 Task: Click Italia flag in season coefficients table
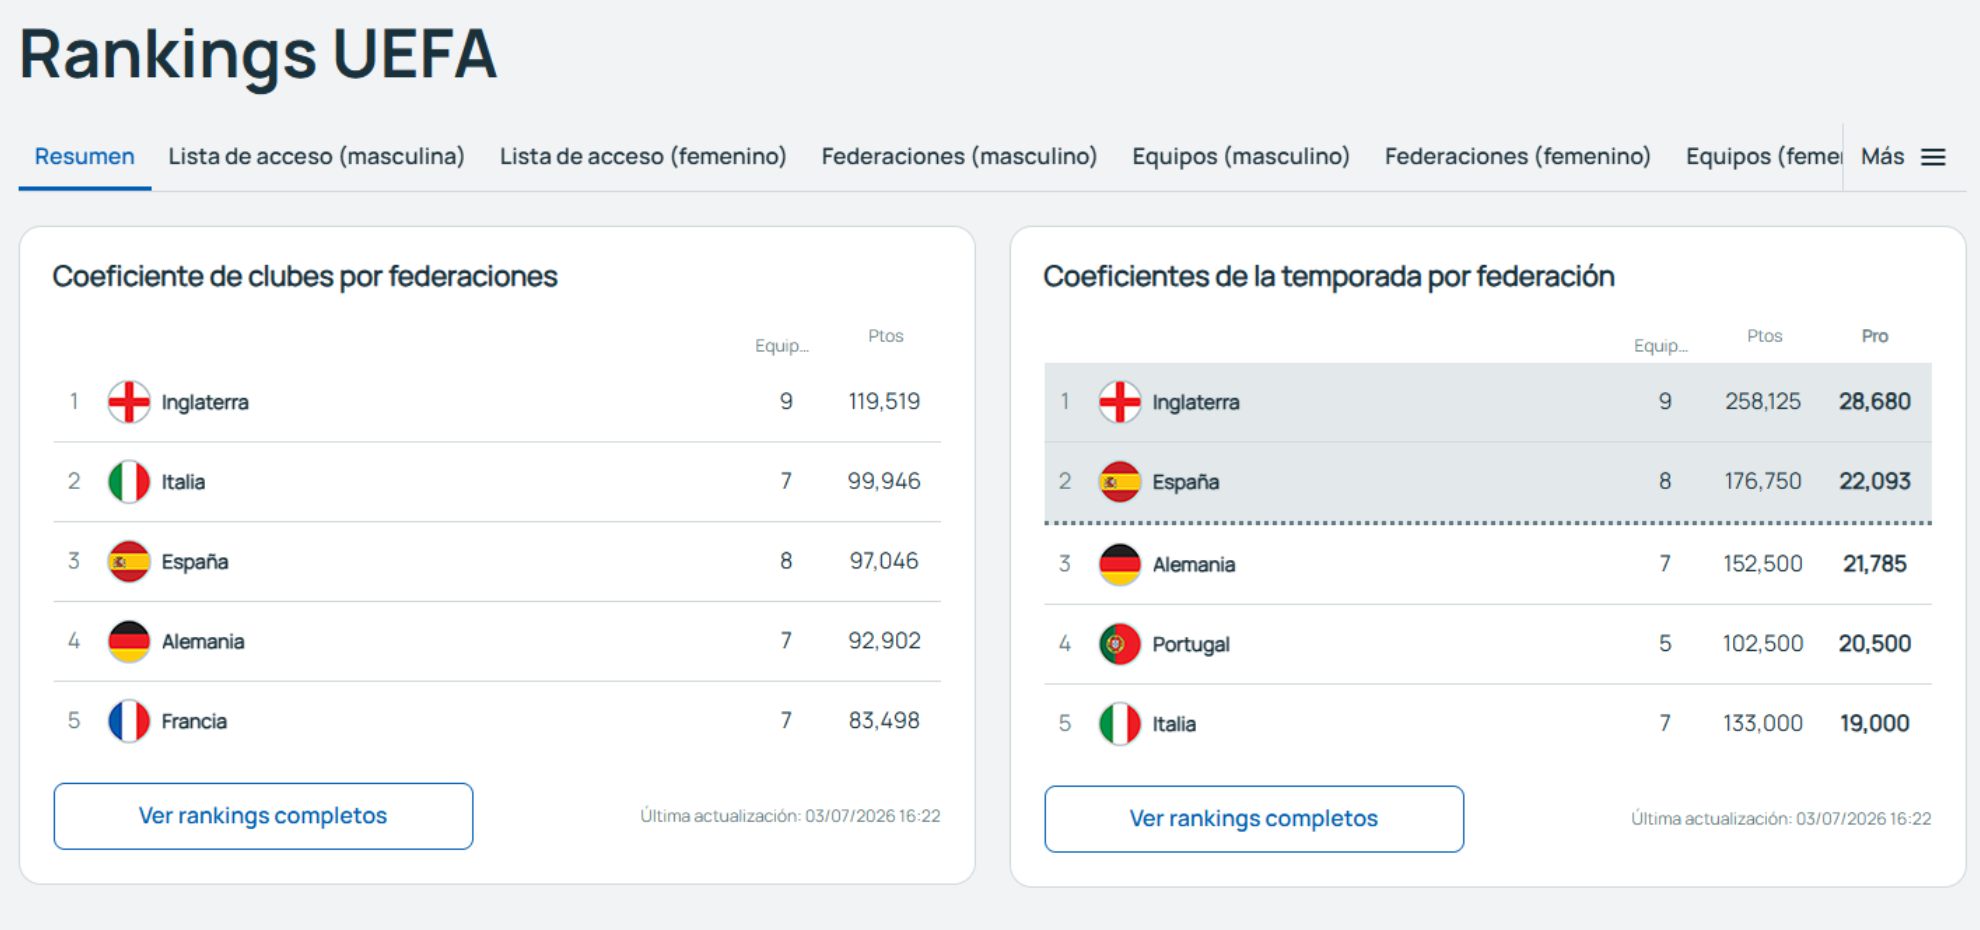tap(1120, 724)
